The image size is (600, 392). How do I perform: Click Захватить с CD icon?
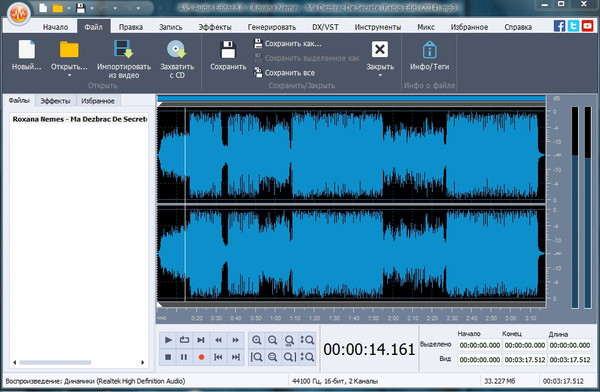[x=176, y=49]
